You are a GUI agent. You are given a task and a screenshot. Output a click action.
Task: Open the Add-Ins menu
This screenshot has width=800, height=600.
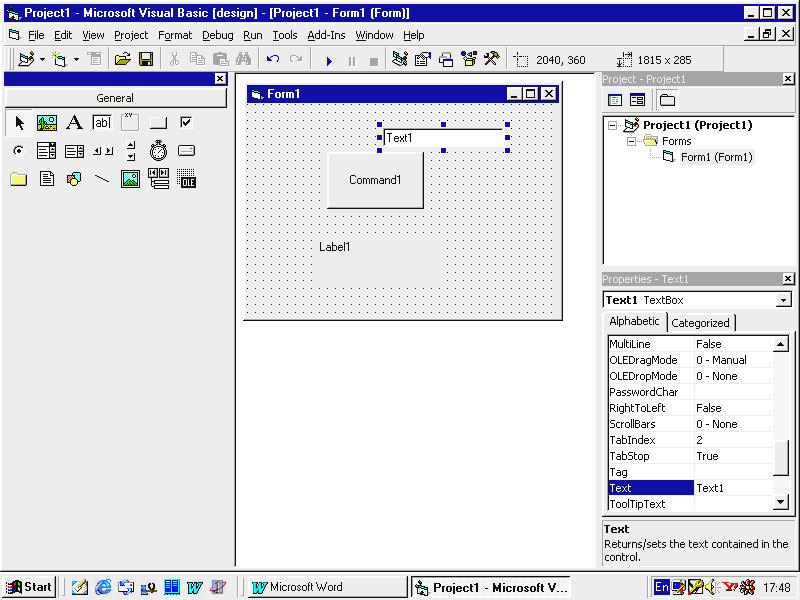coord(327,35)
